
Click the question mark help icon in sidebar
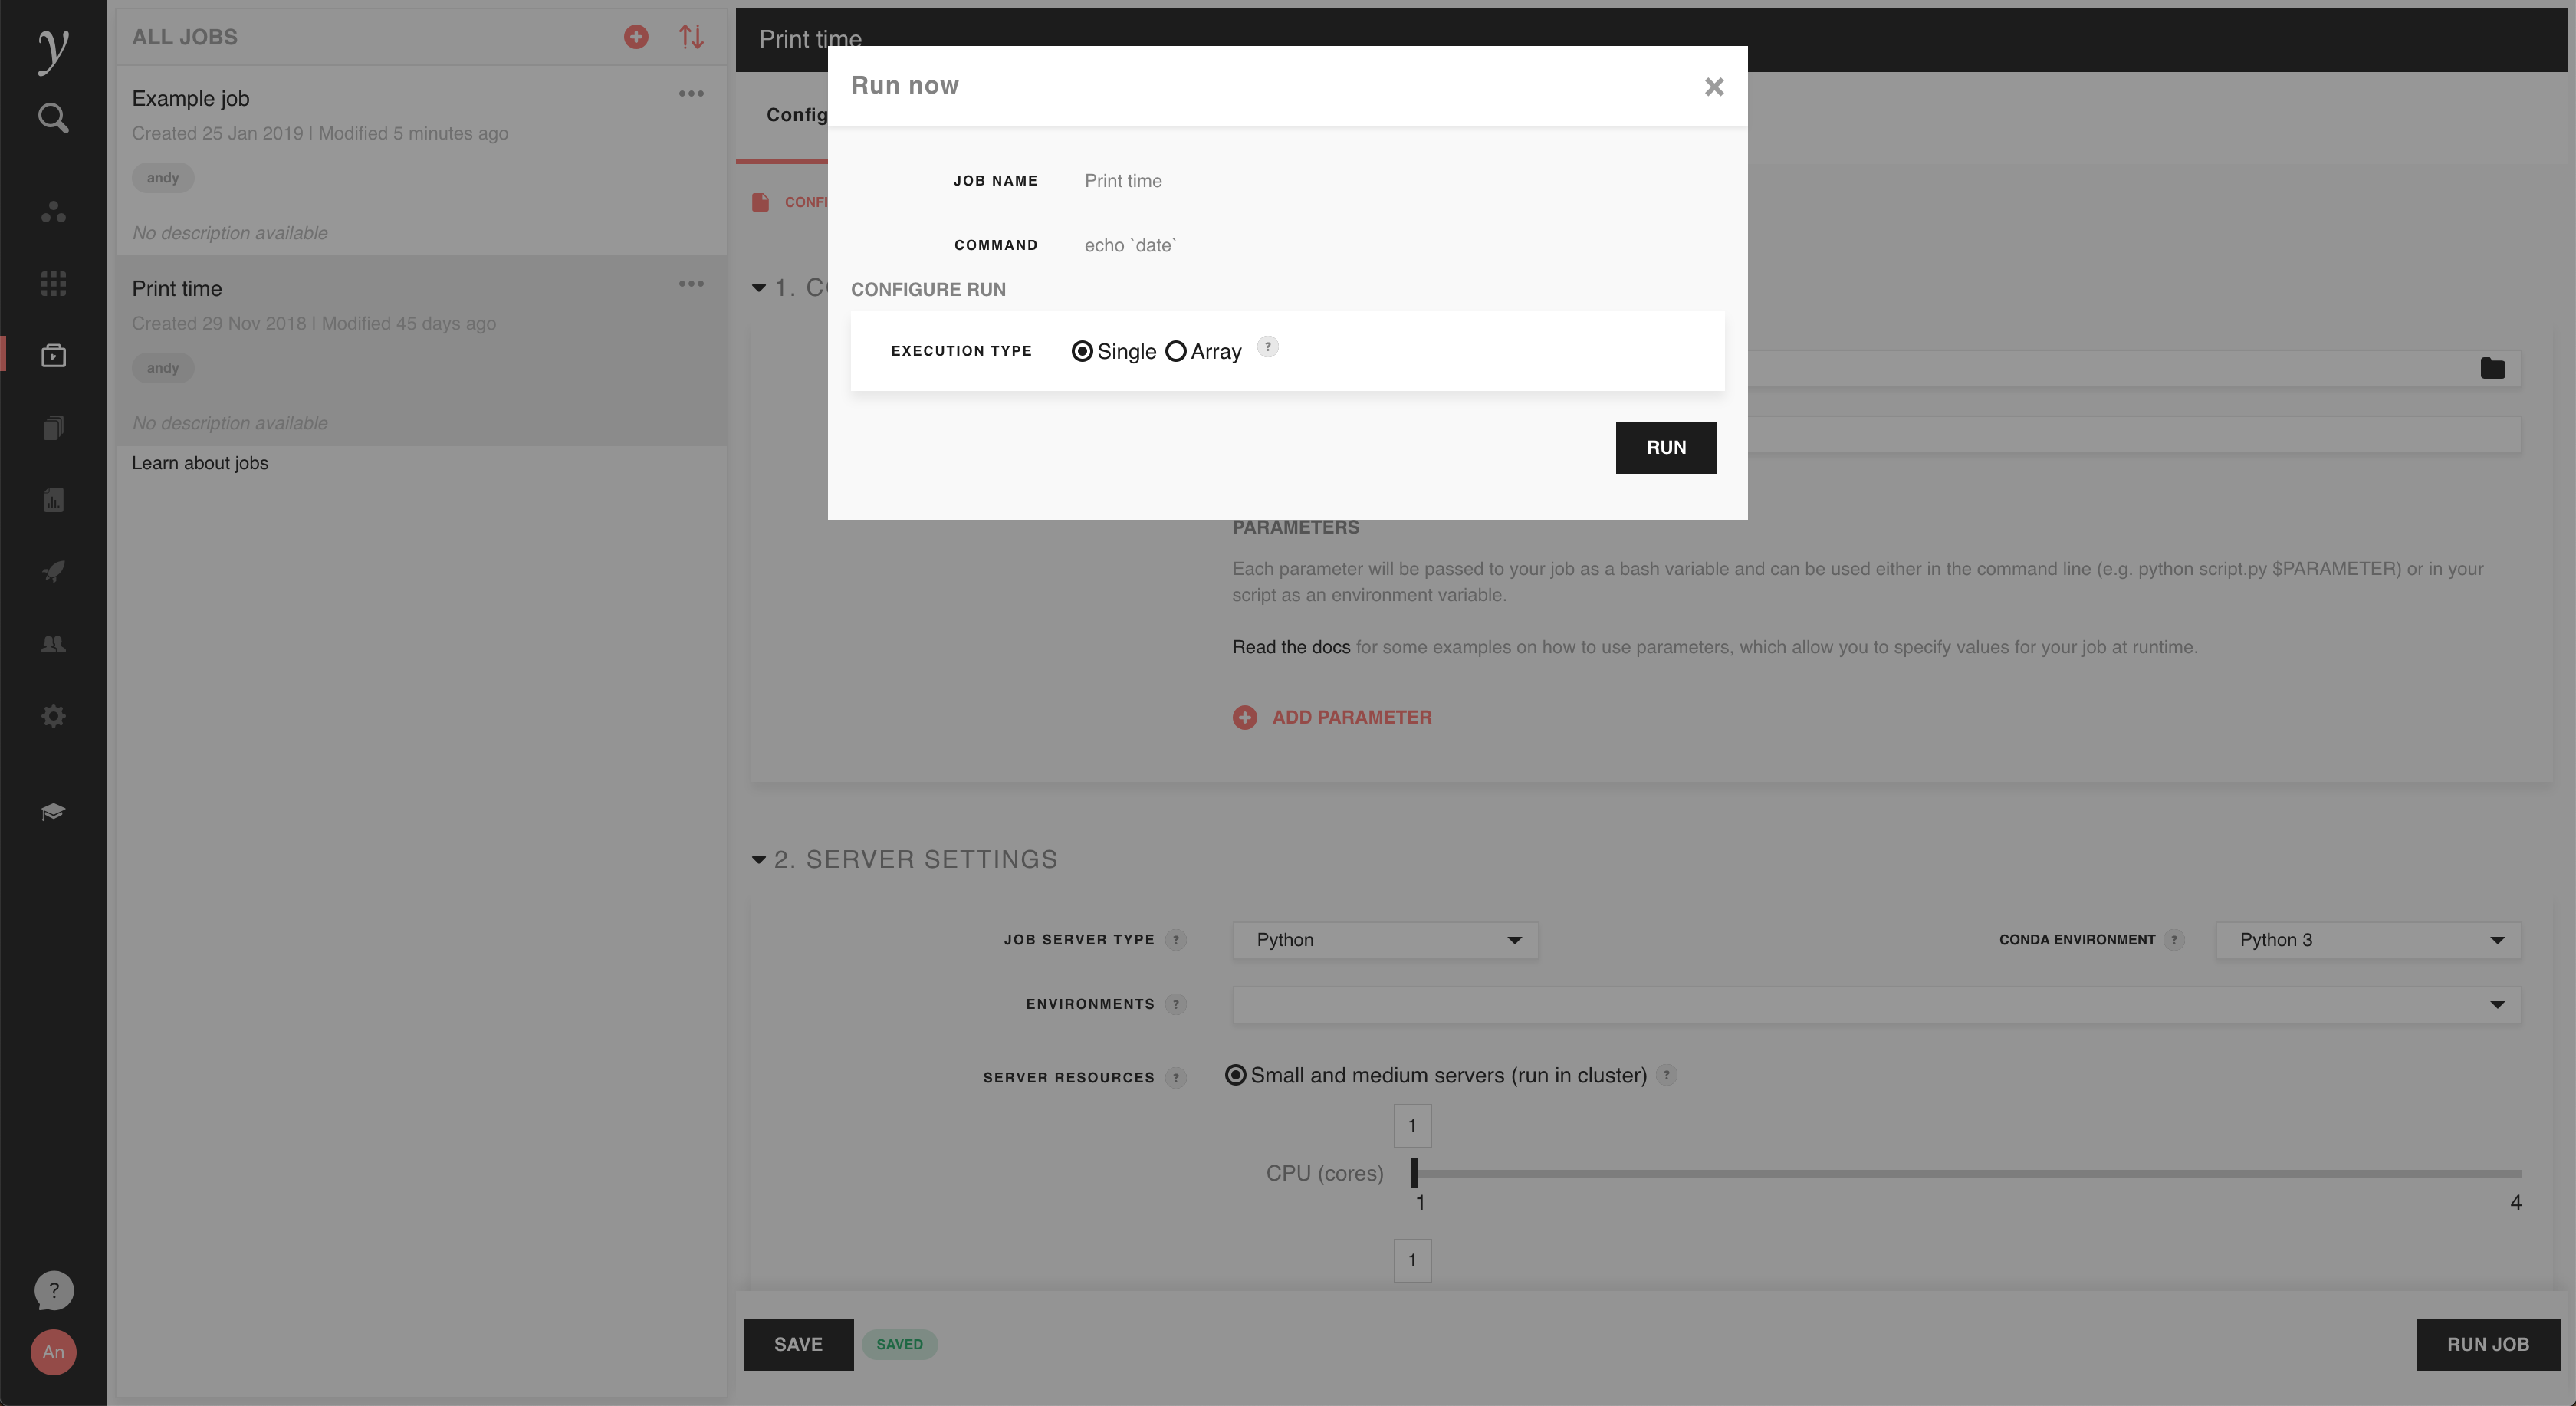[x=53, y=1290]
